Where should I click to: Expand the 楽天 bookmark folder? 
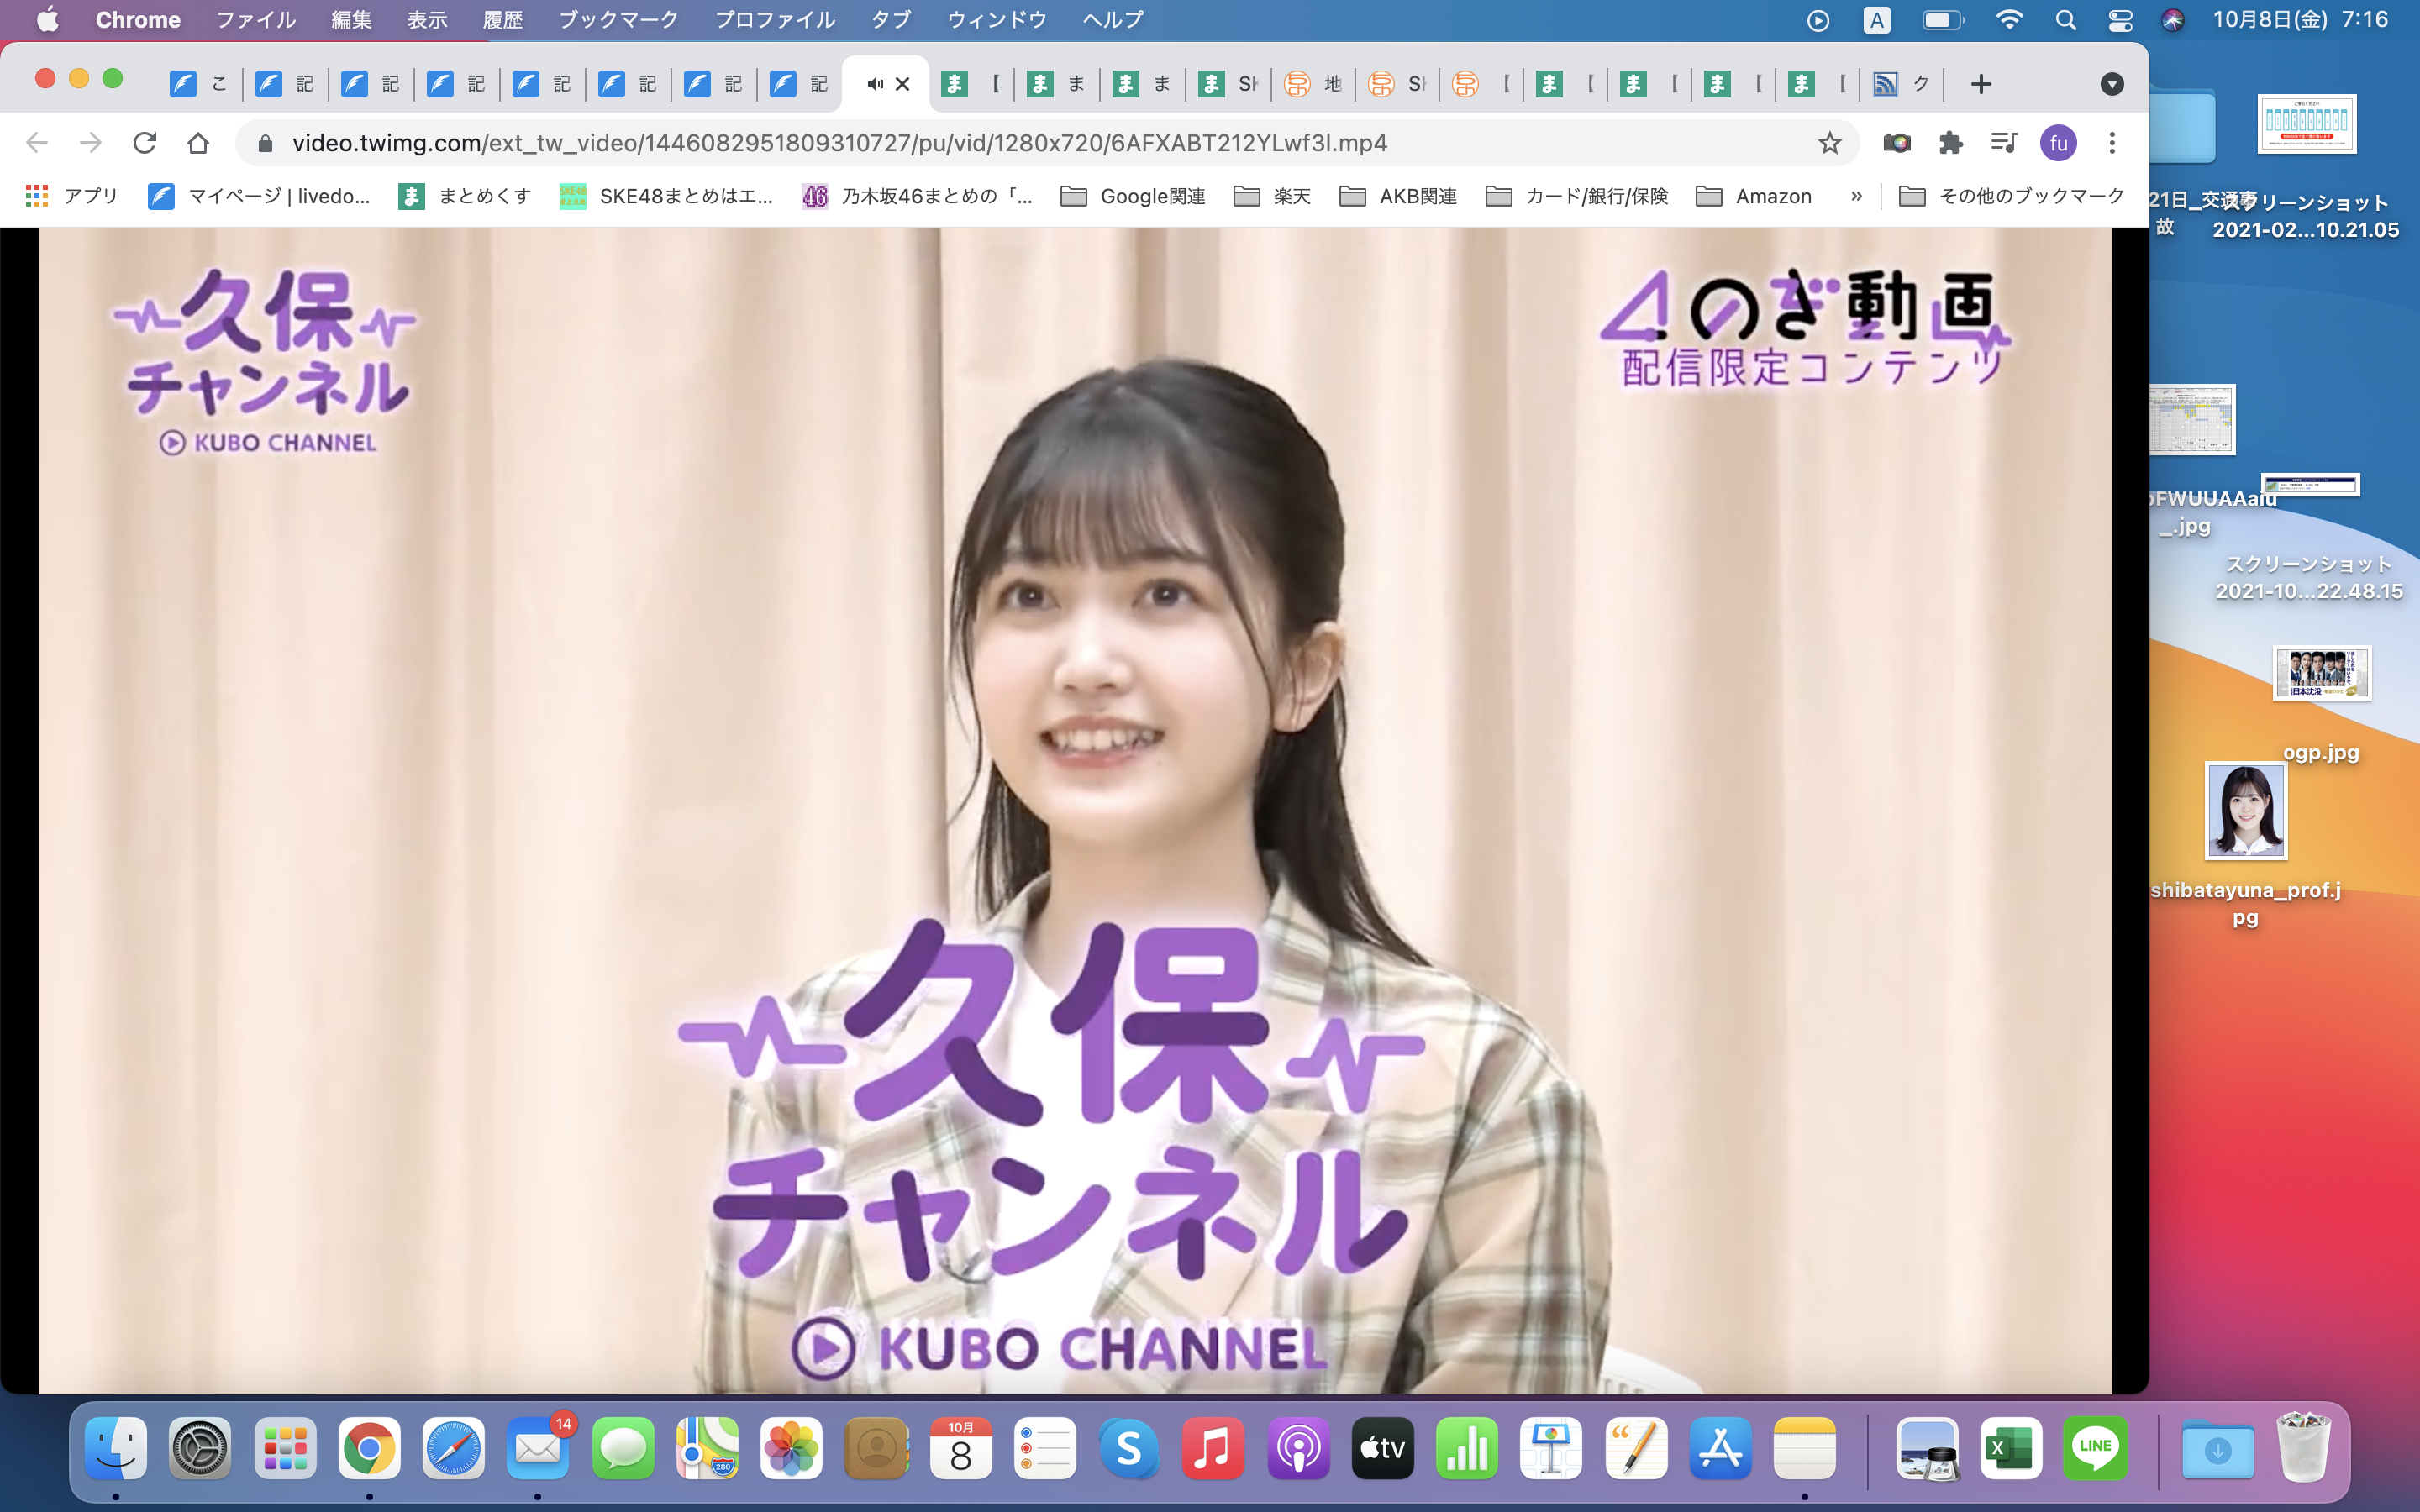coord(1272,196)
